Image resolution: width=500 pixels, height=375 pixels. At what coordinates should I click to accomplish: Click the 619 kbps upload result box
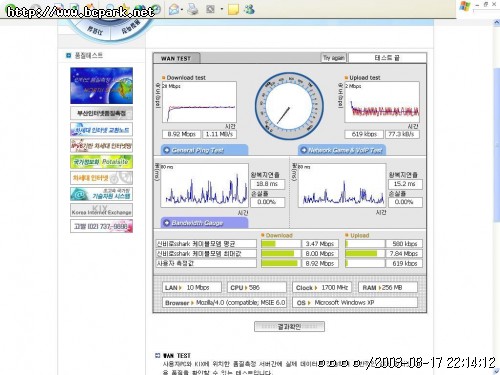pos(364,134)
